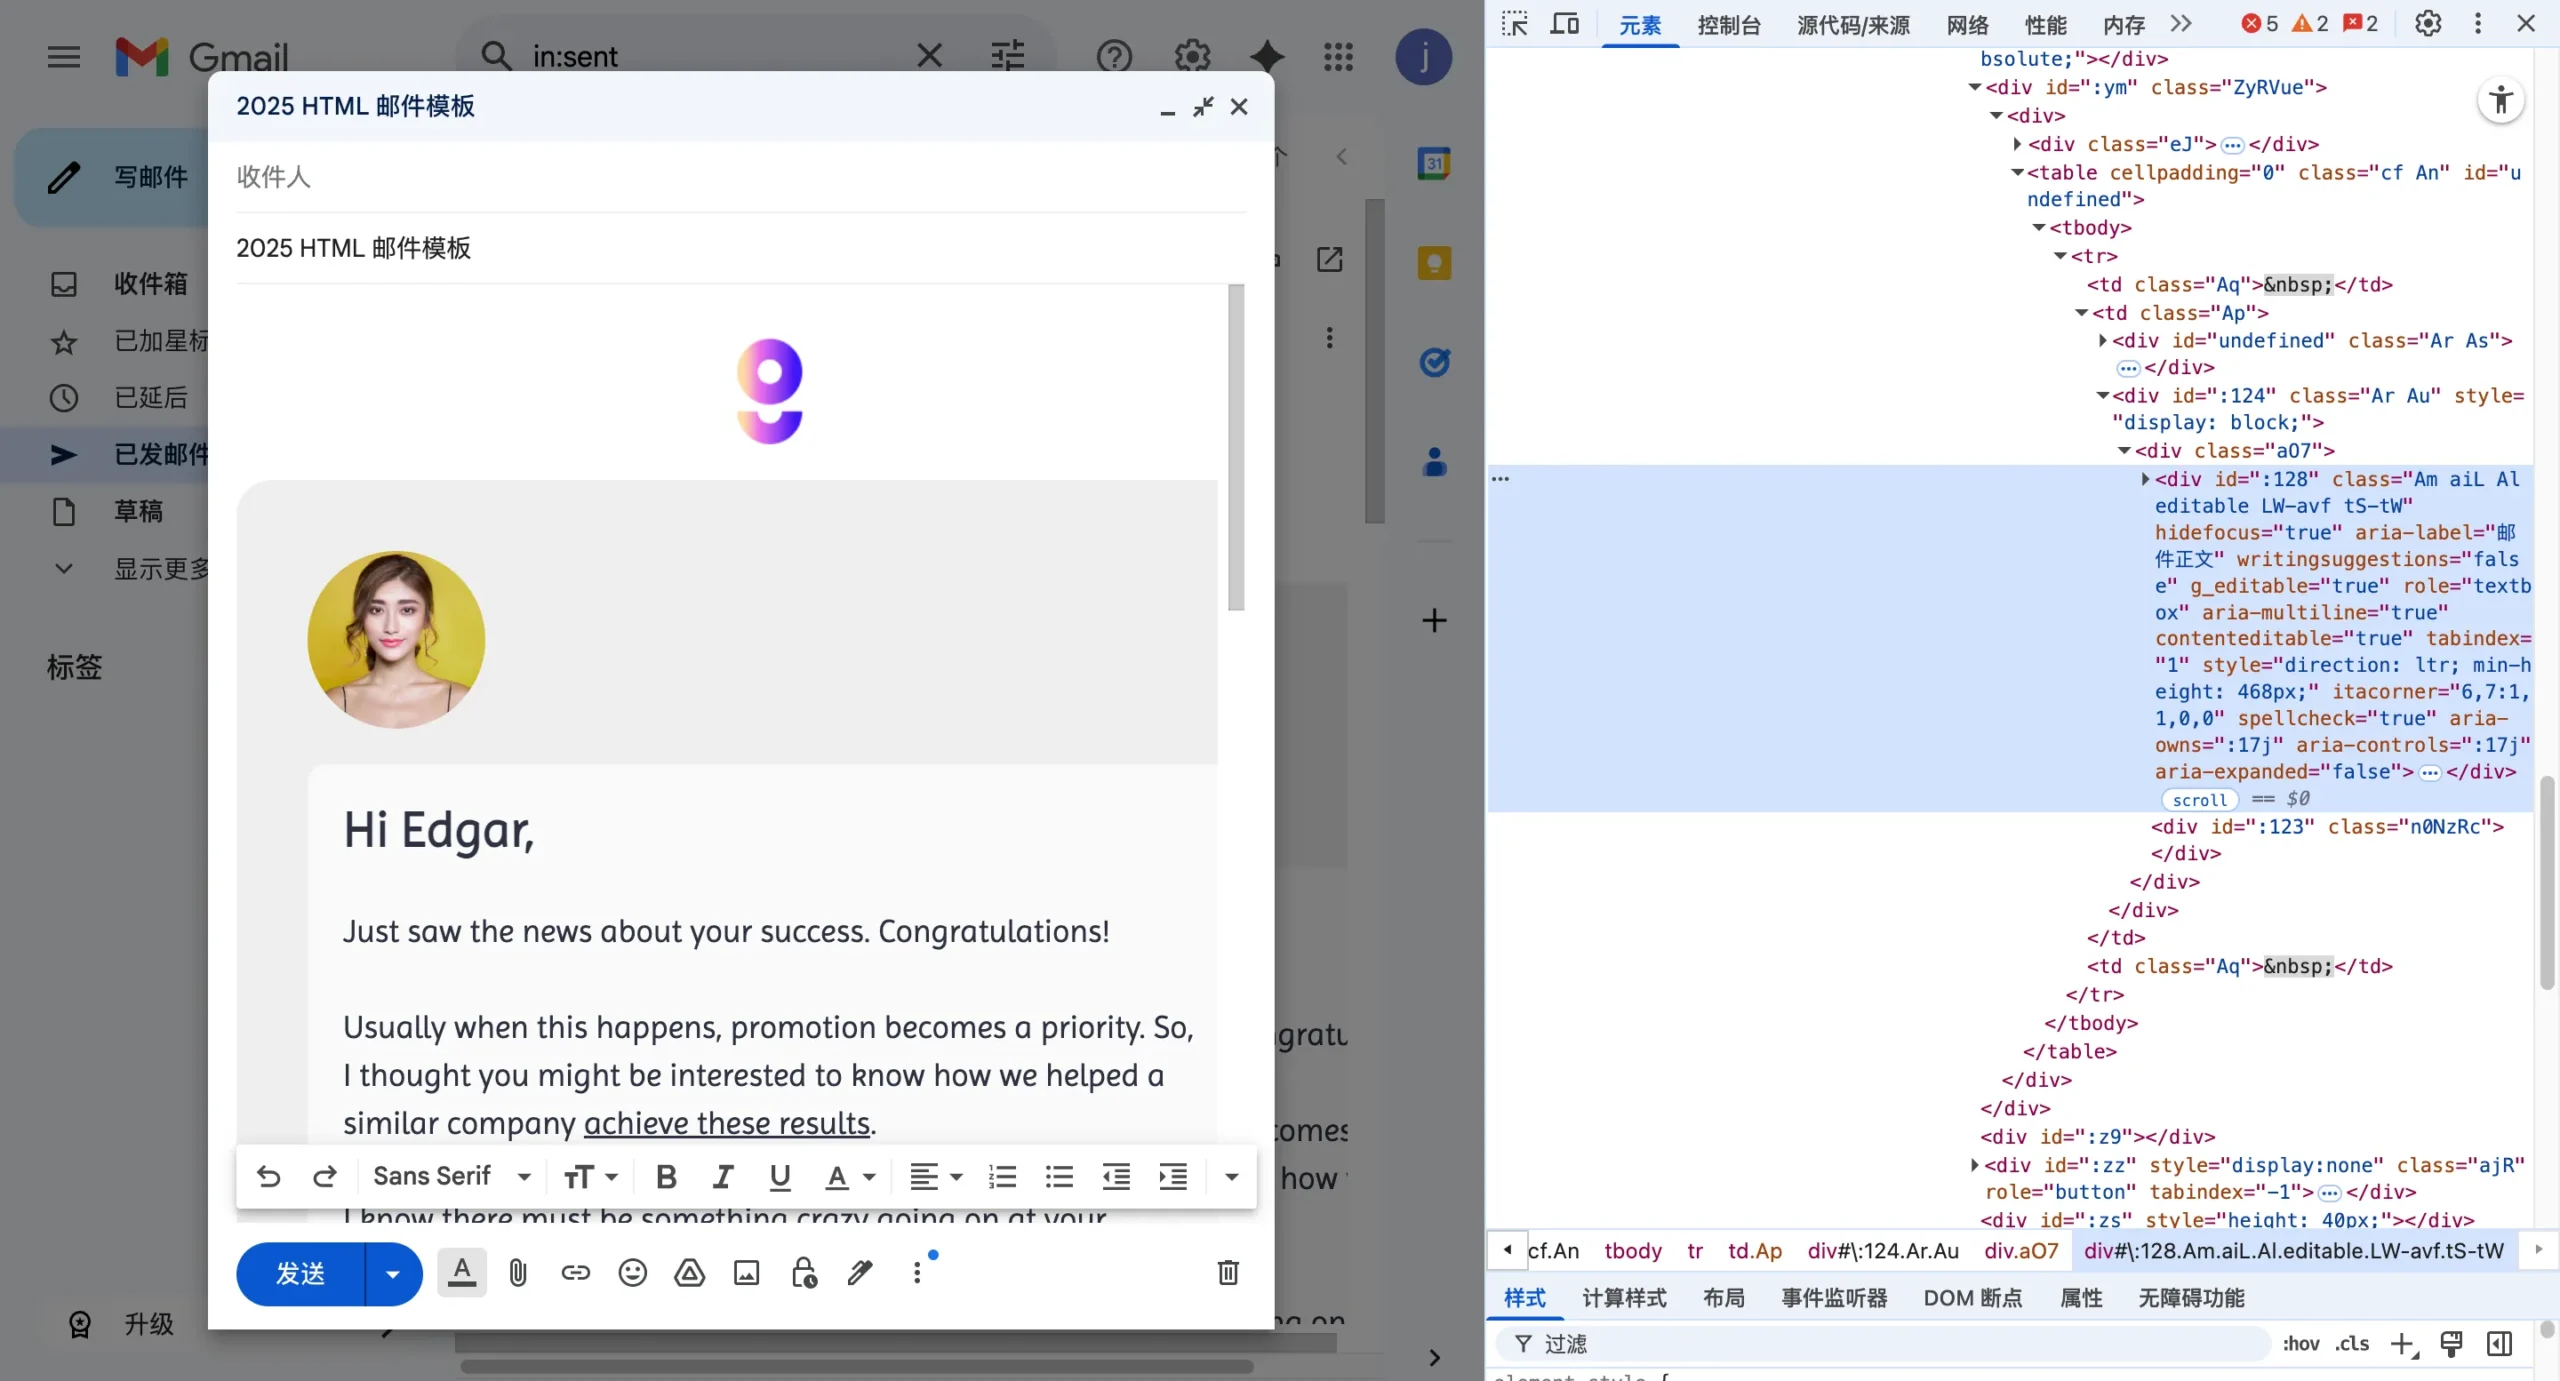
Task: Click the achieve these results link
Action: coord(727,1123)
